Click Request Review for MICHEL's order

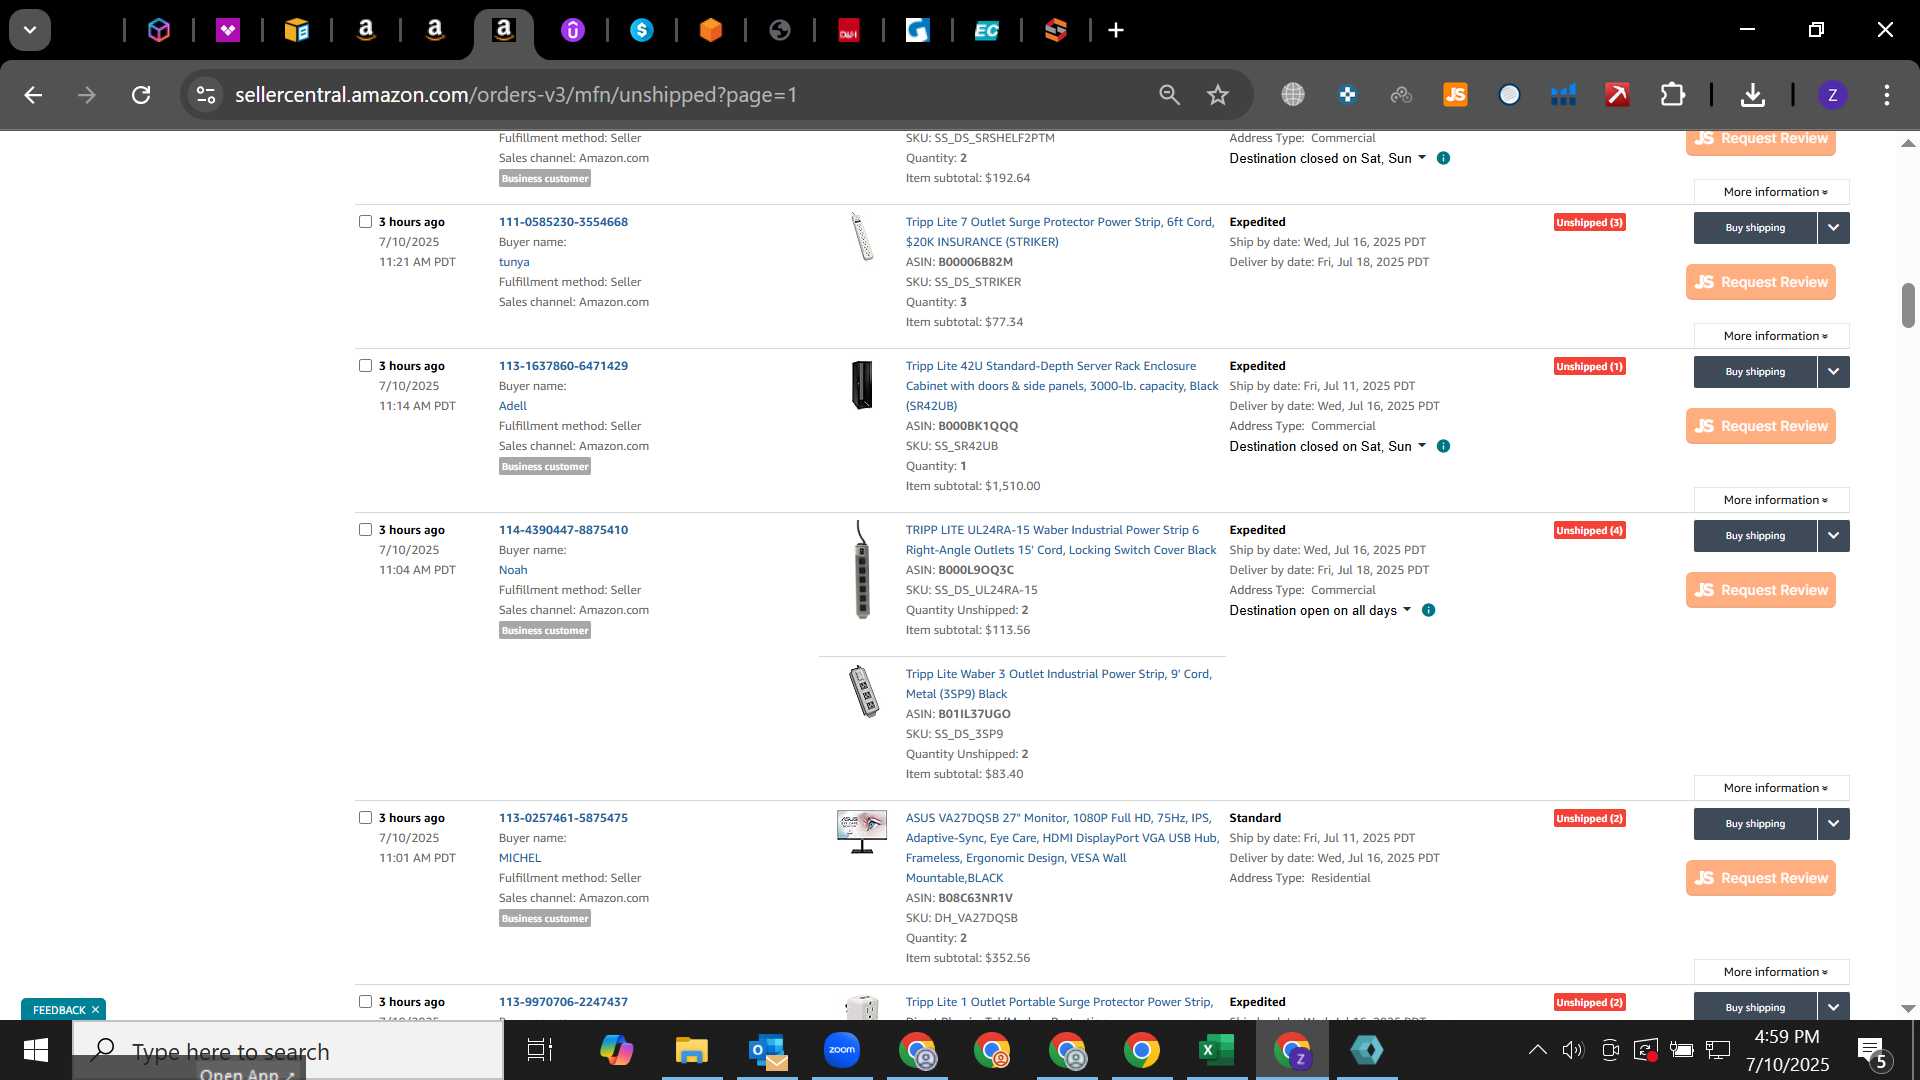[x=1761, y=878]
